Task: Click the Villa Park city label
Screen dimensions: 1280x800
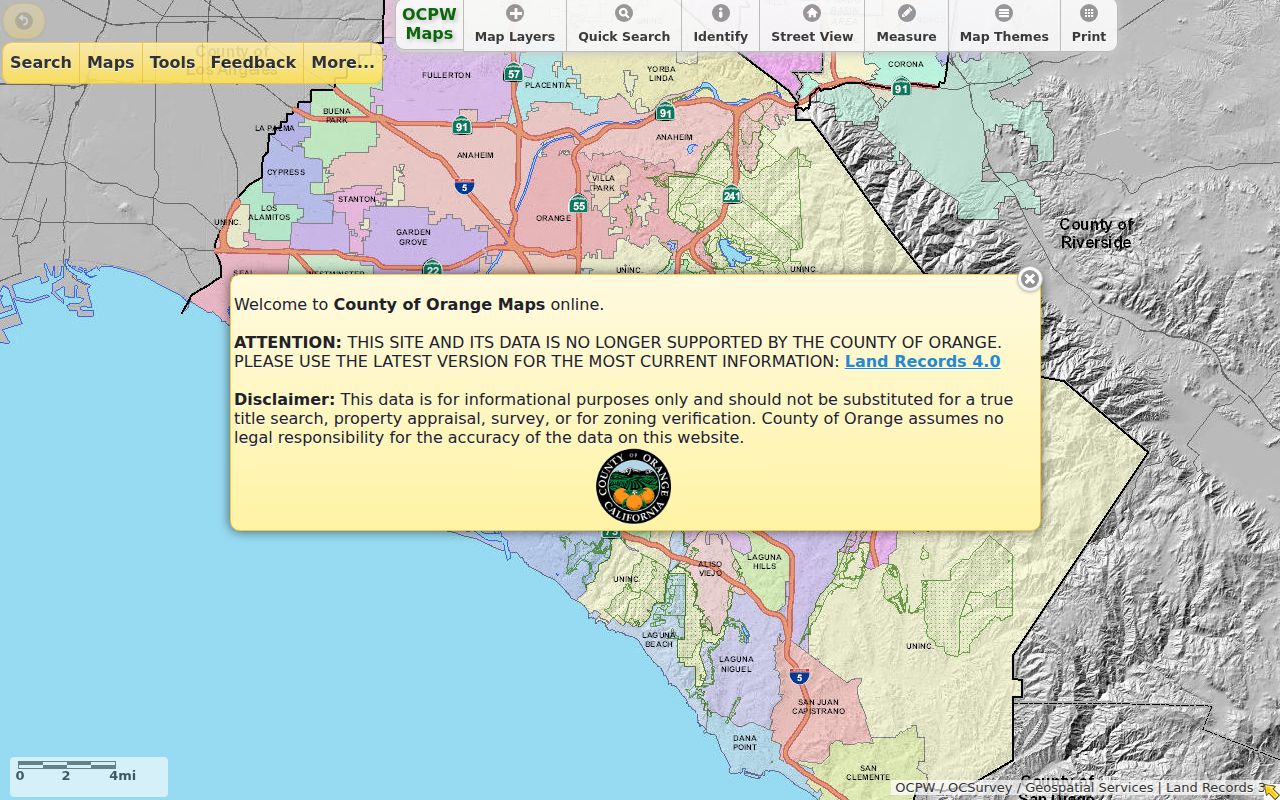Action: pos(603,182)
